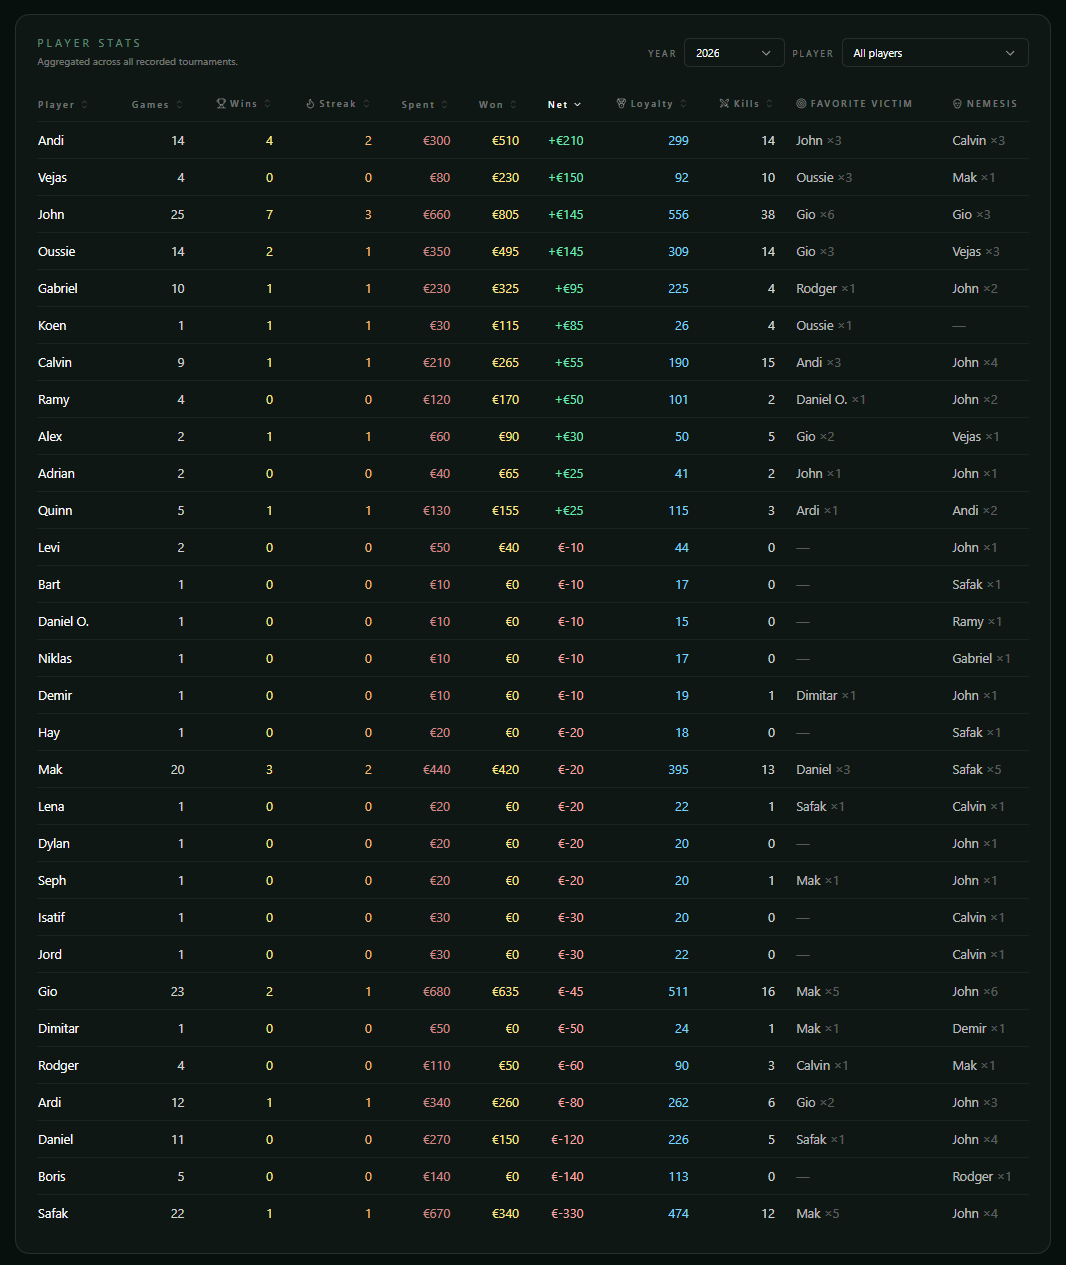Select player name Safak

point(53,1214)
